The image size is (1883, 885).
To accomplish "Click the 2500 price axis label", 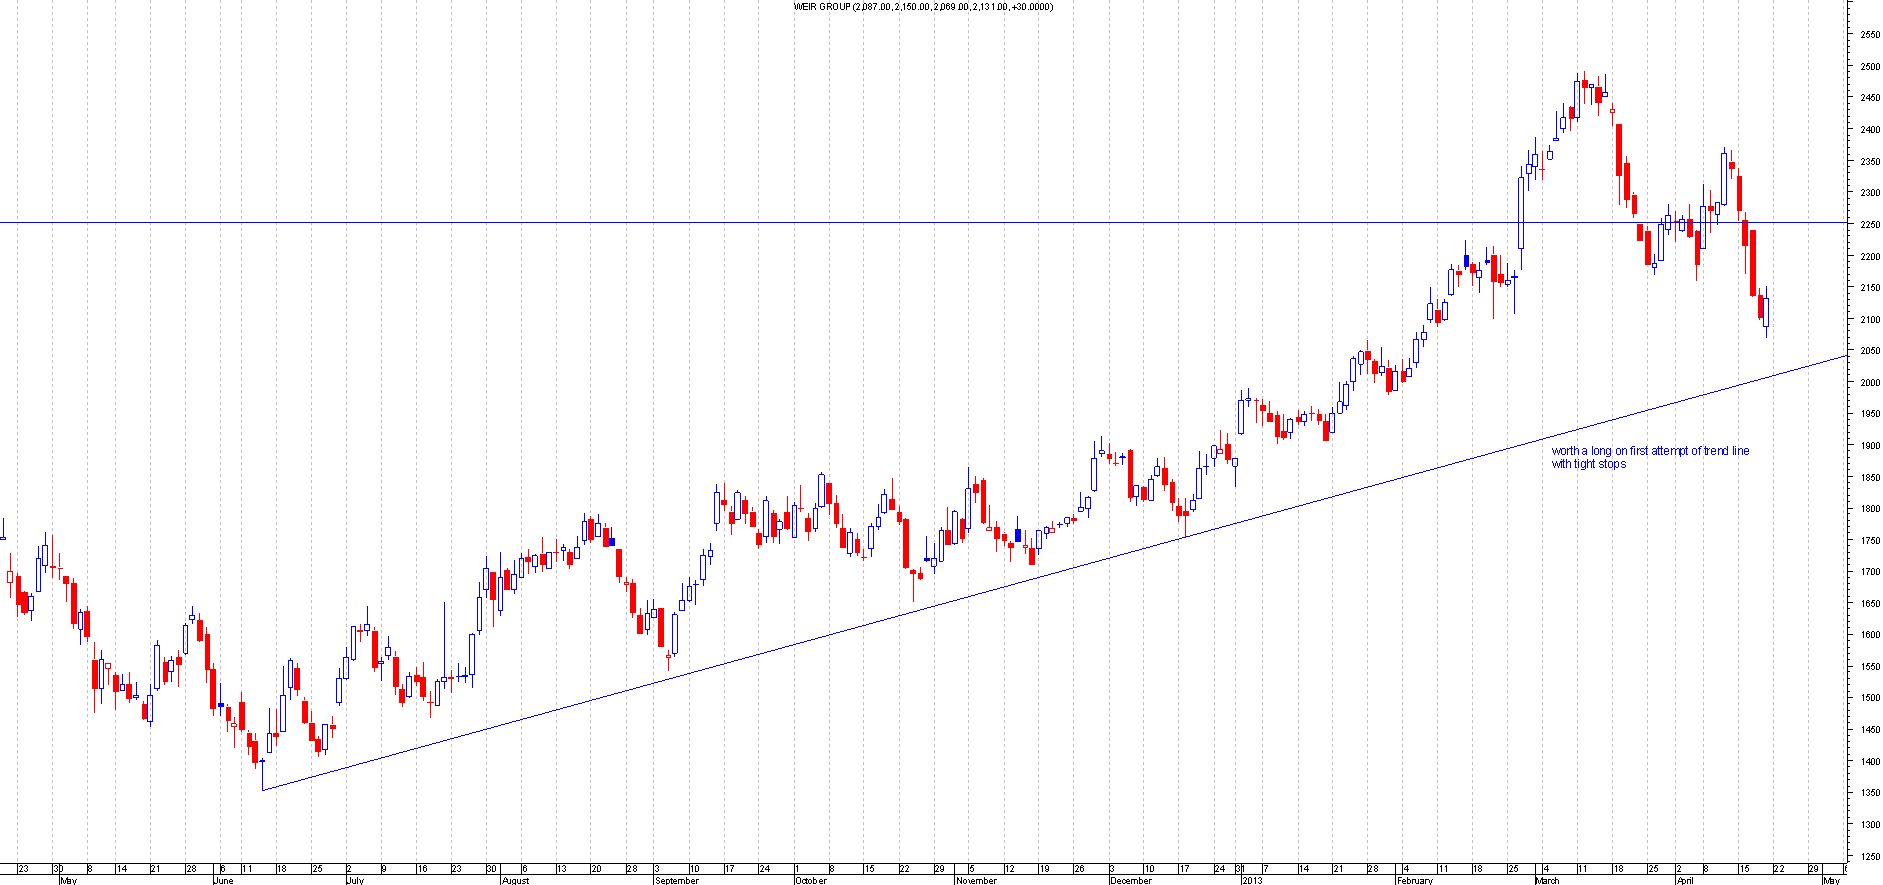I will (x=1869, y=67).
